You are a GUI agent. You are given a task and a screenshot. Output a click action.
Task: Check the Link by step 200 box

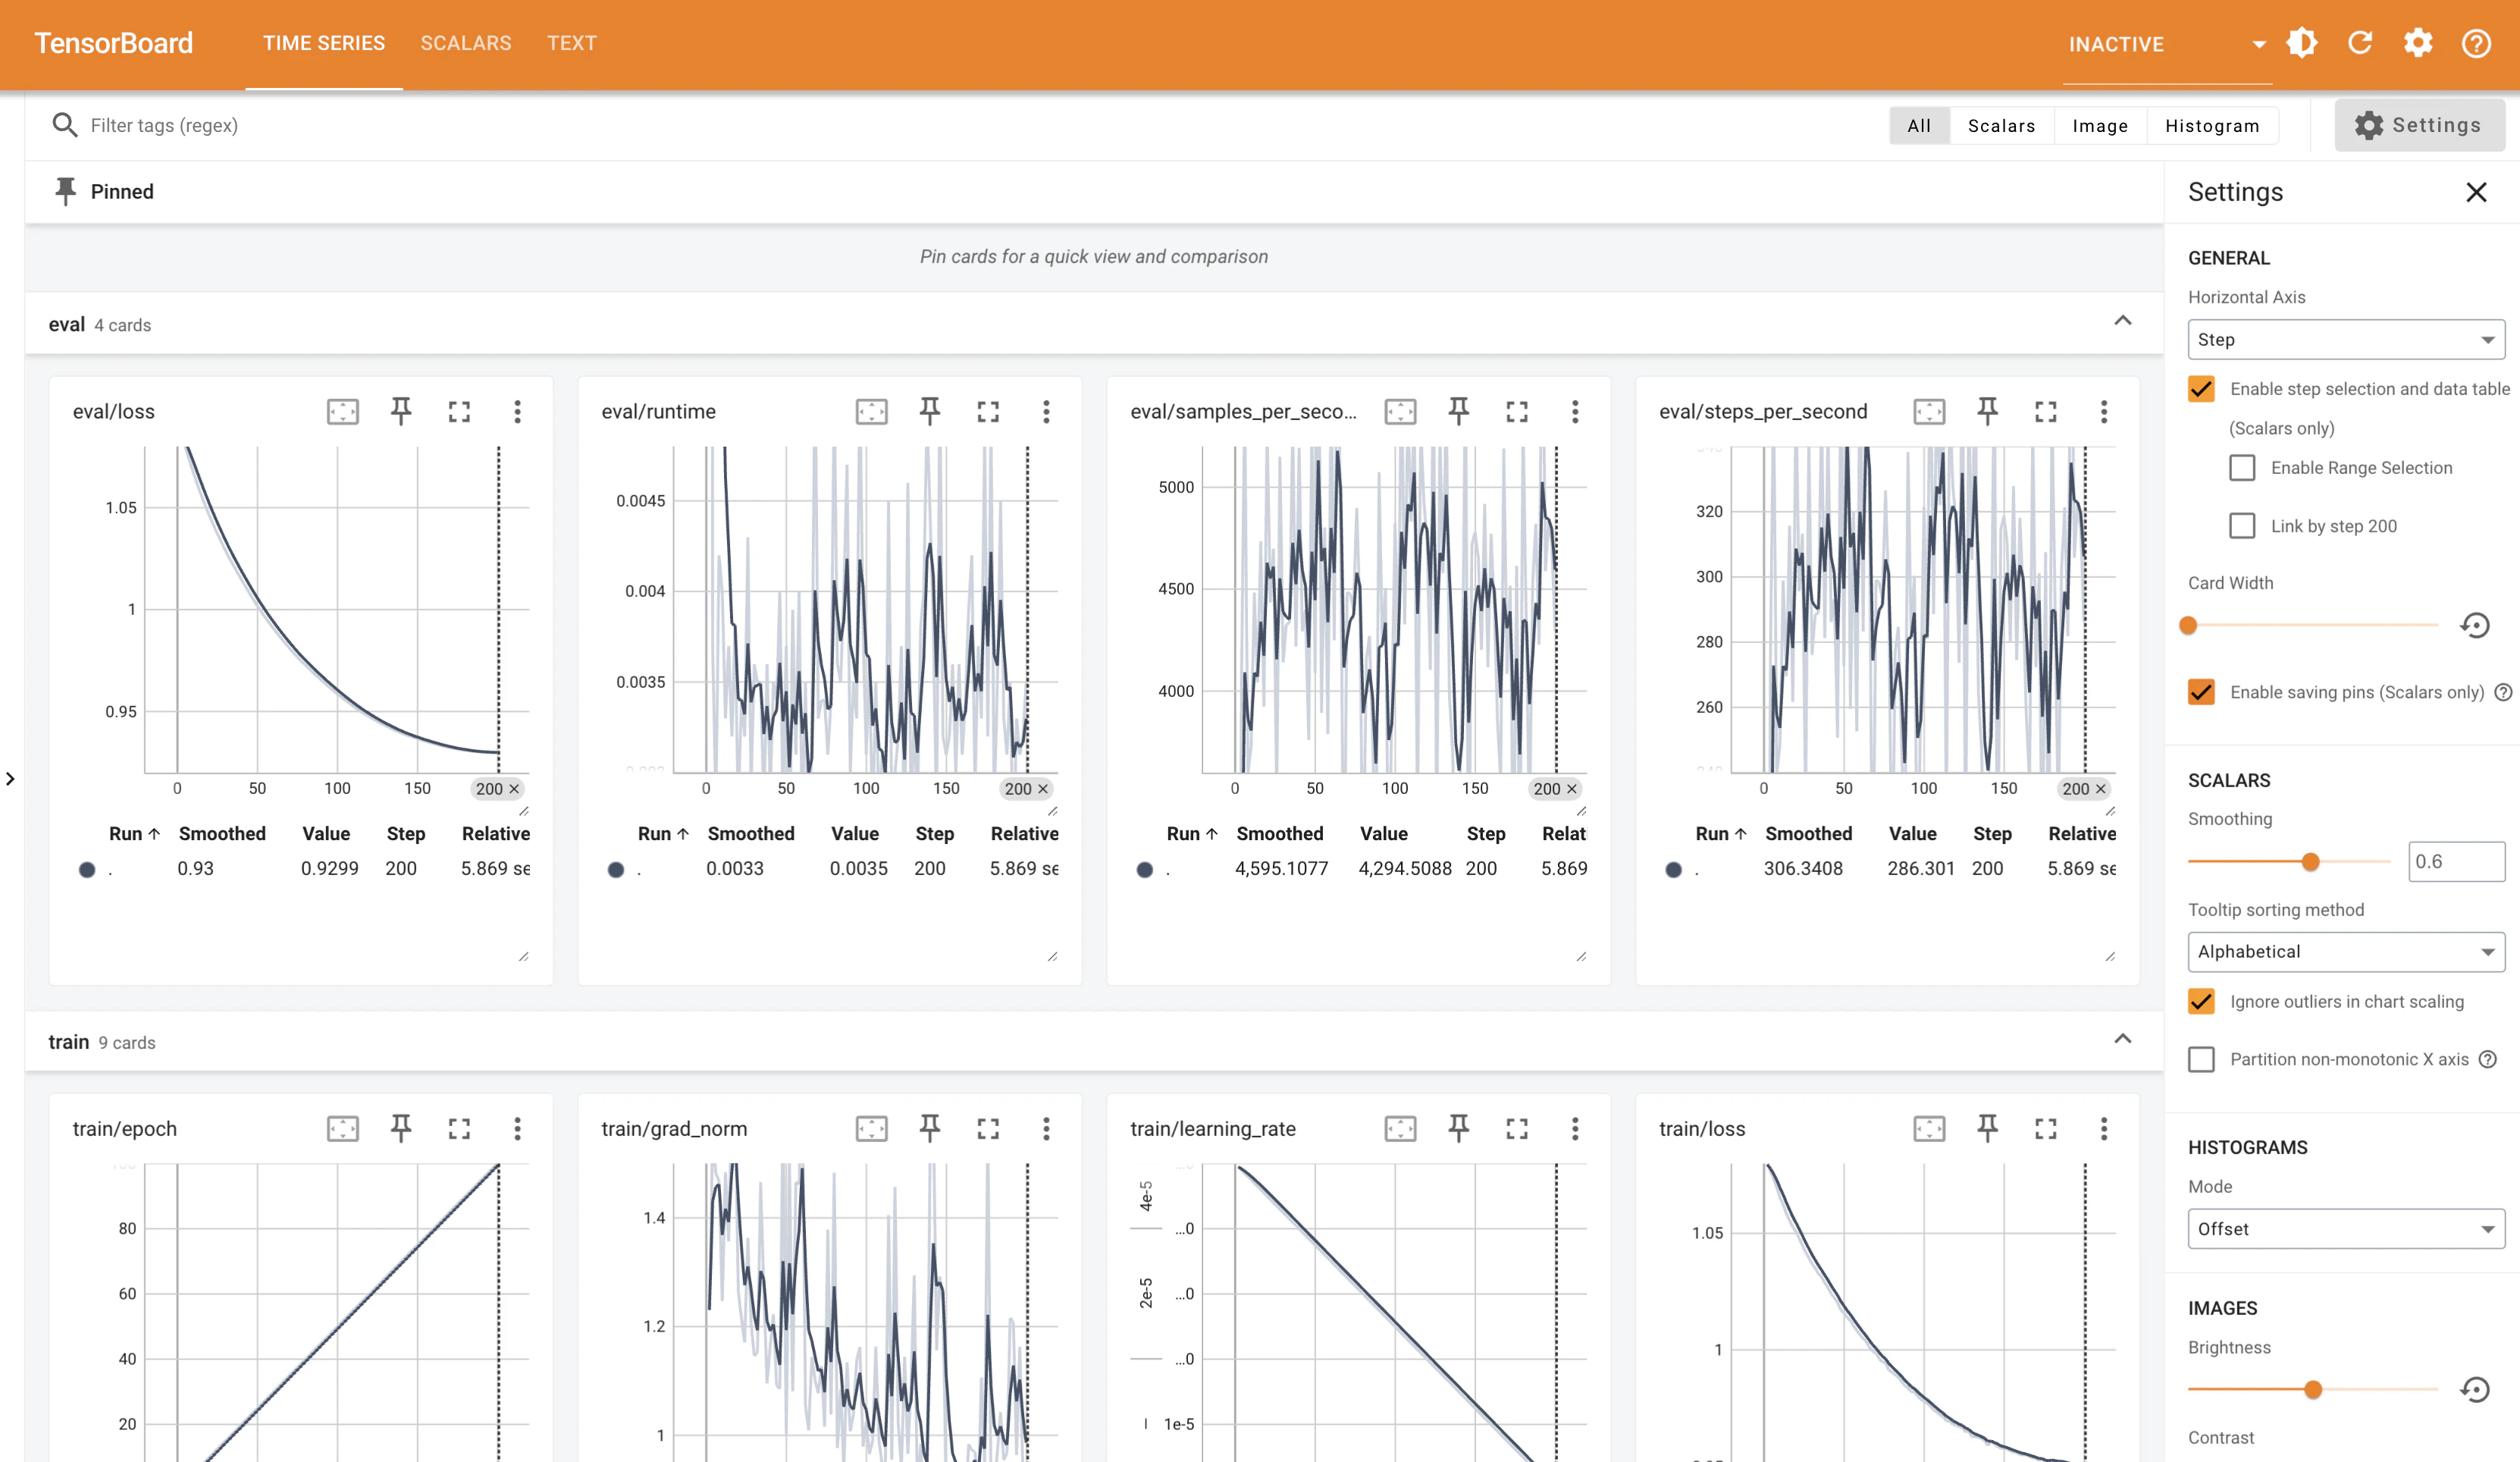(2242, 526)
